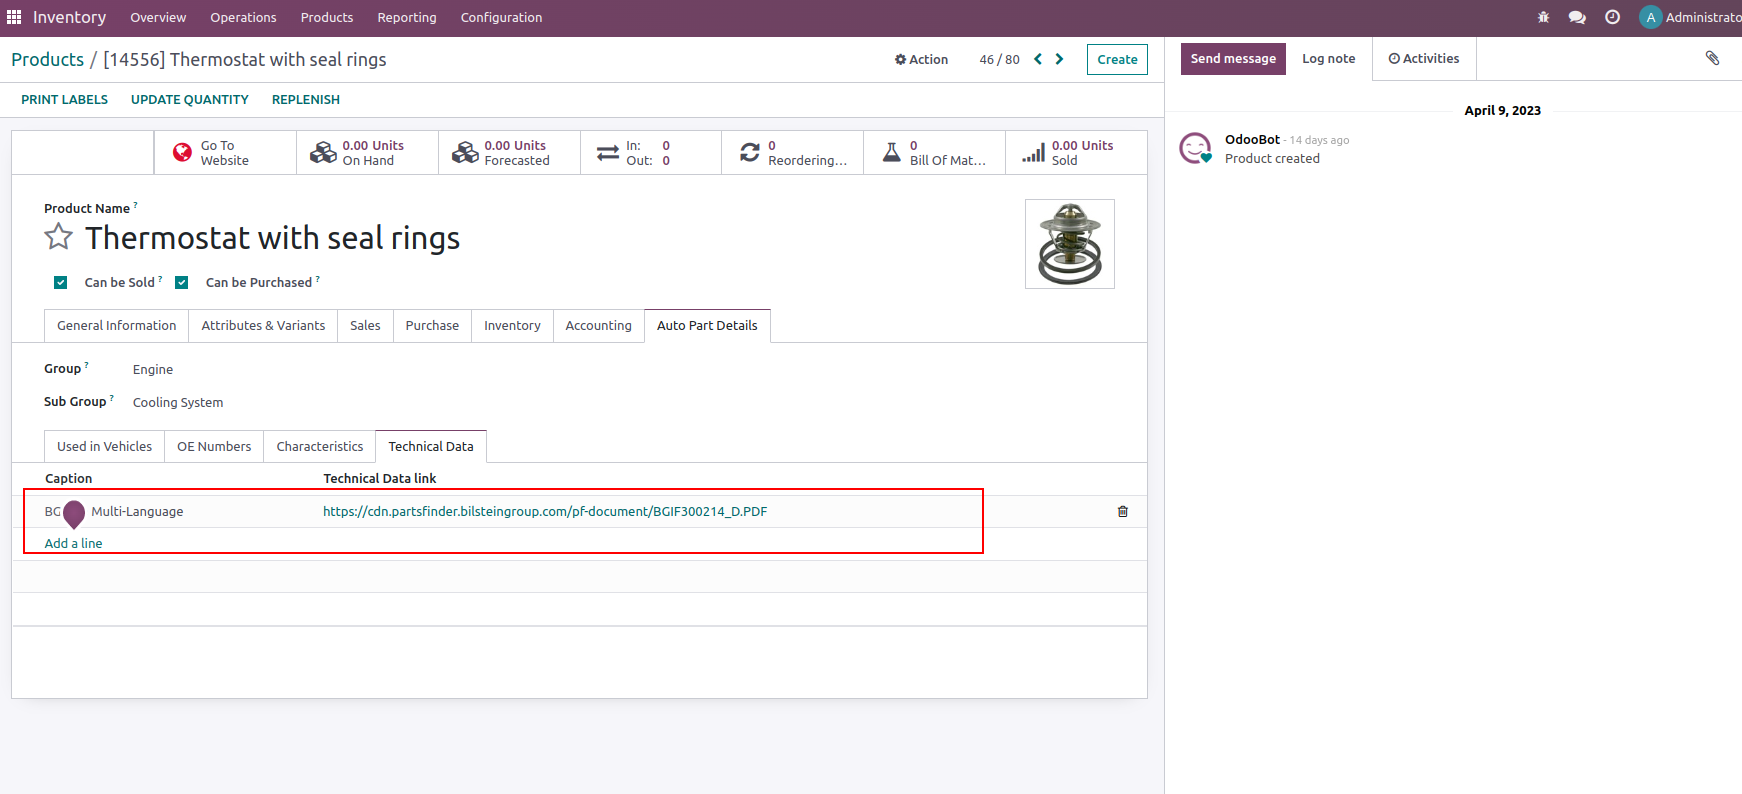The height and width of the screenshot is (794, 1742).
Task: Open the Configuration menu
Action: click(501, 17)
